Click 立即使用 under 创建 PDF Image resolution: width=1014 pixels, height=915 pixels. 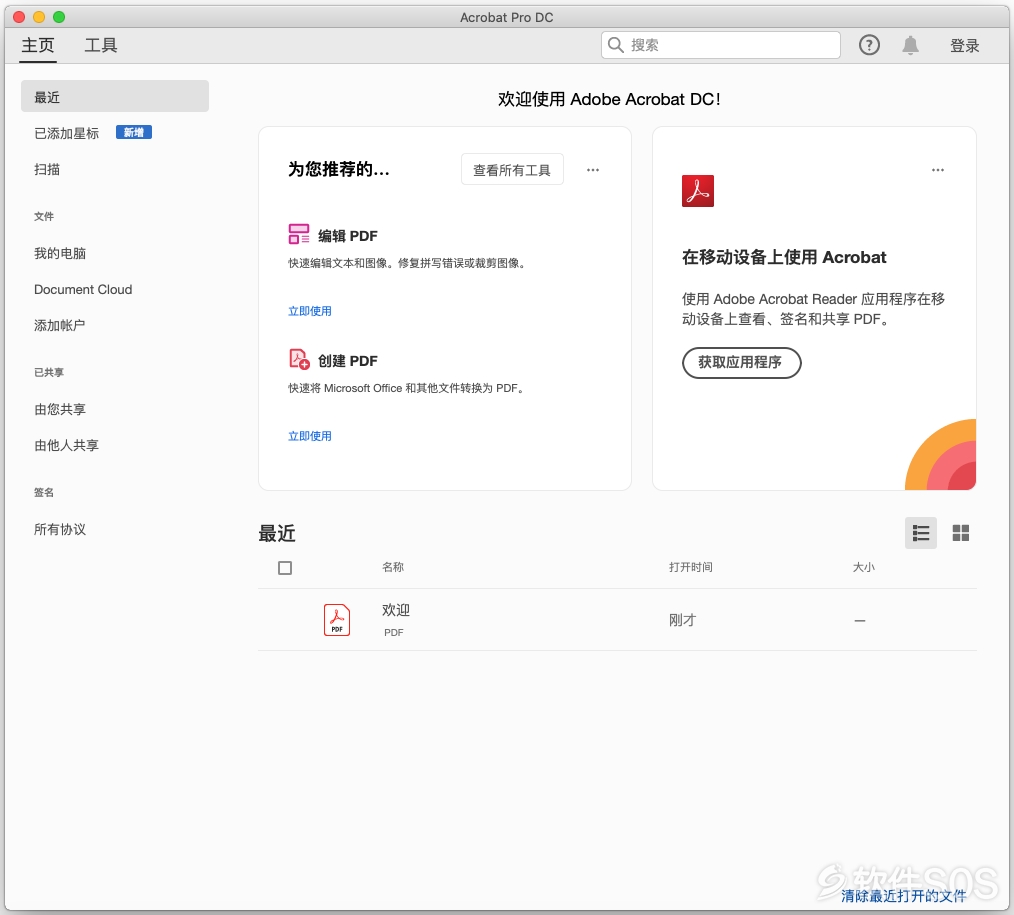(x=309, y=436)
